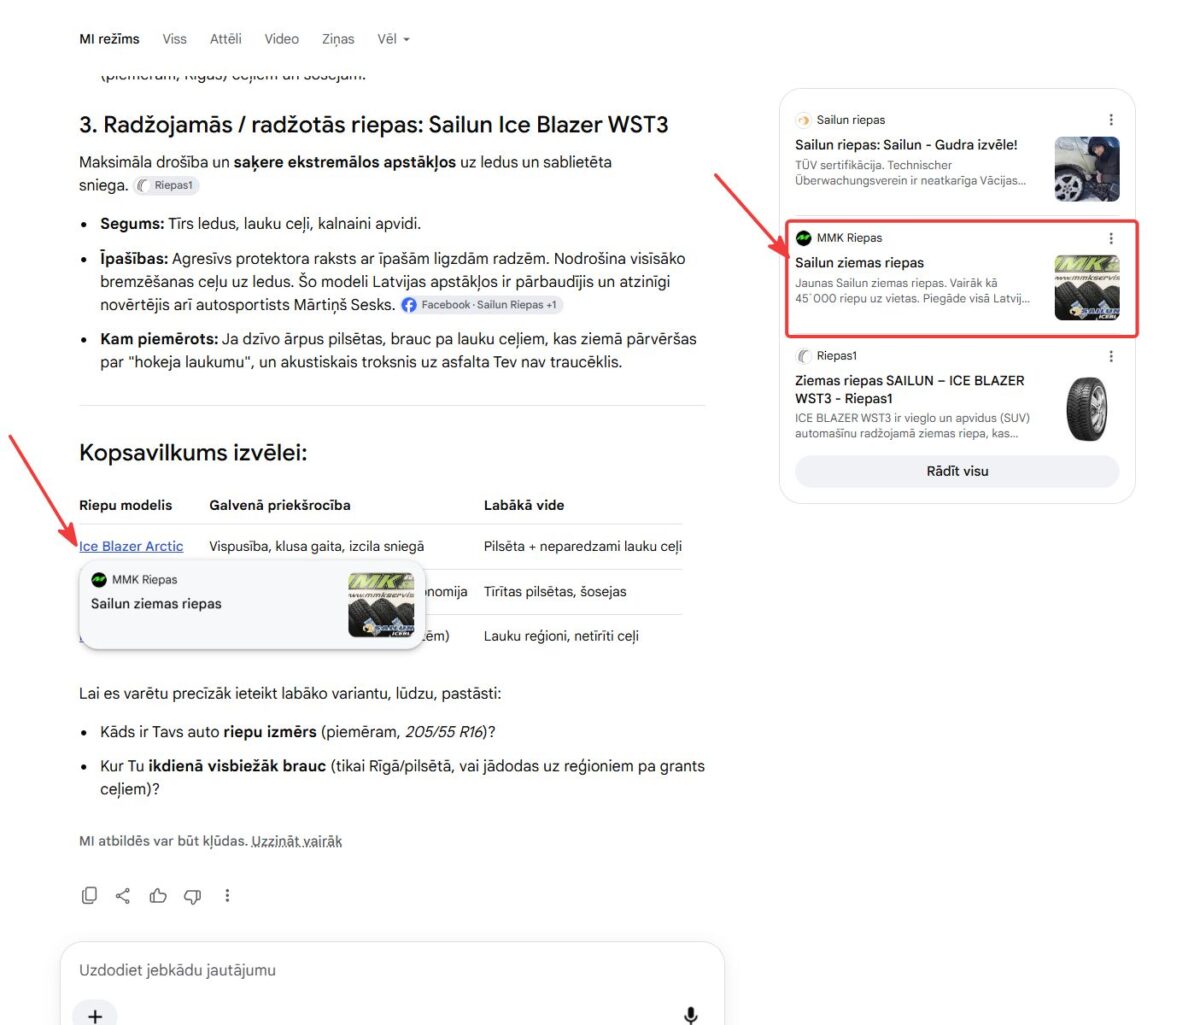Click the Sailun riepas source favicon
This screenshot has height=1025, width=1200.
[x=803, y=120]
